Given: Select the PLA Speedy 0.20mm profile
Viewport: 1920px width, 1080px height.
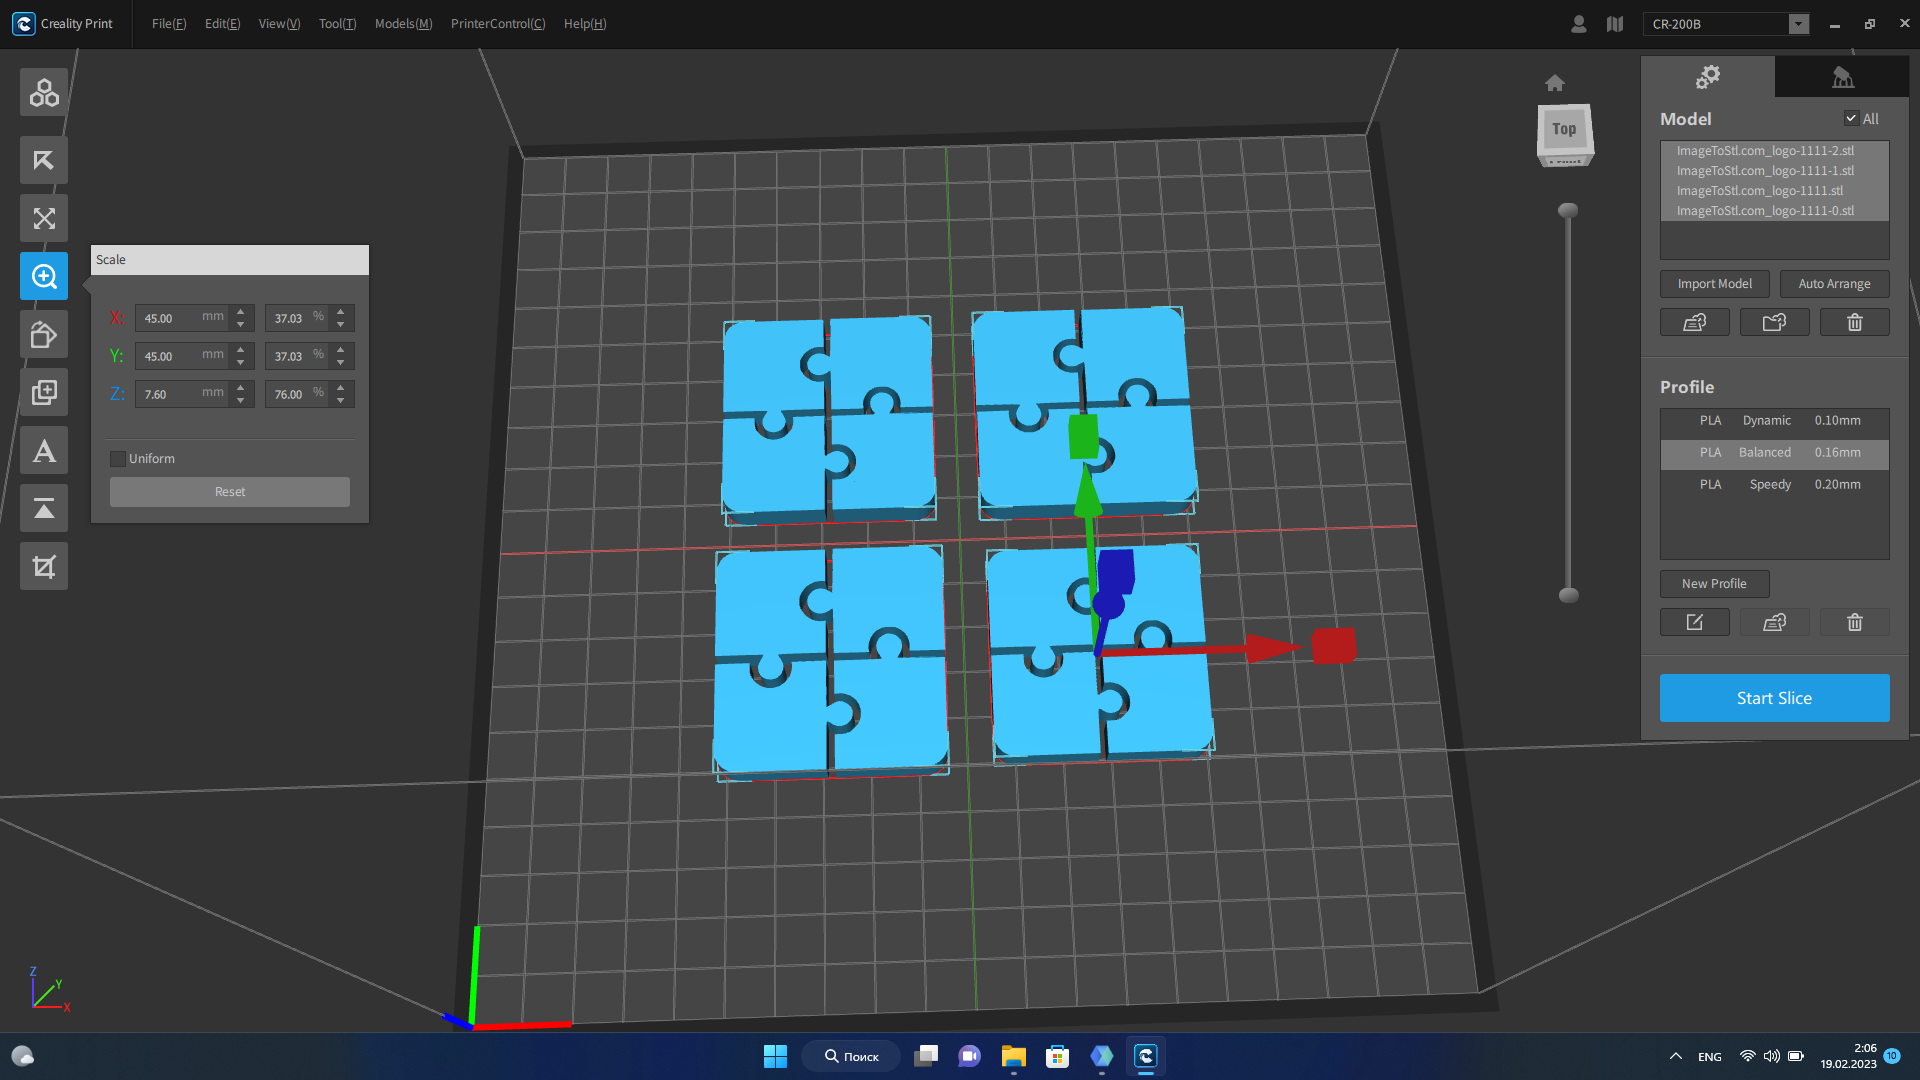Looking at the screenshot, I should click(x=1774, y=484).
